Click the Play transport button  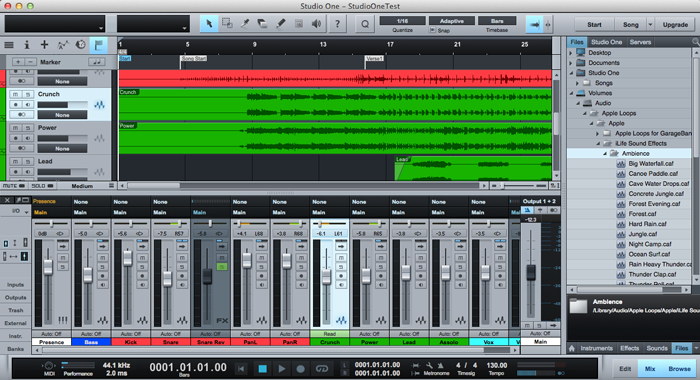tap(282, 369)
